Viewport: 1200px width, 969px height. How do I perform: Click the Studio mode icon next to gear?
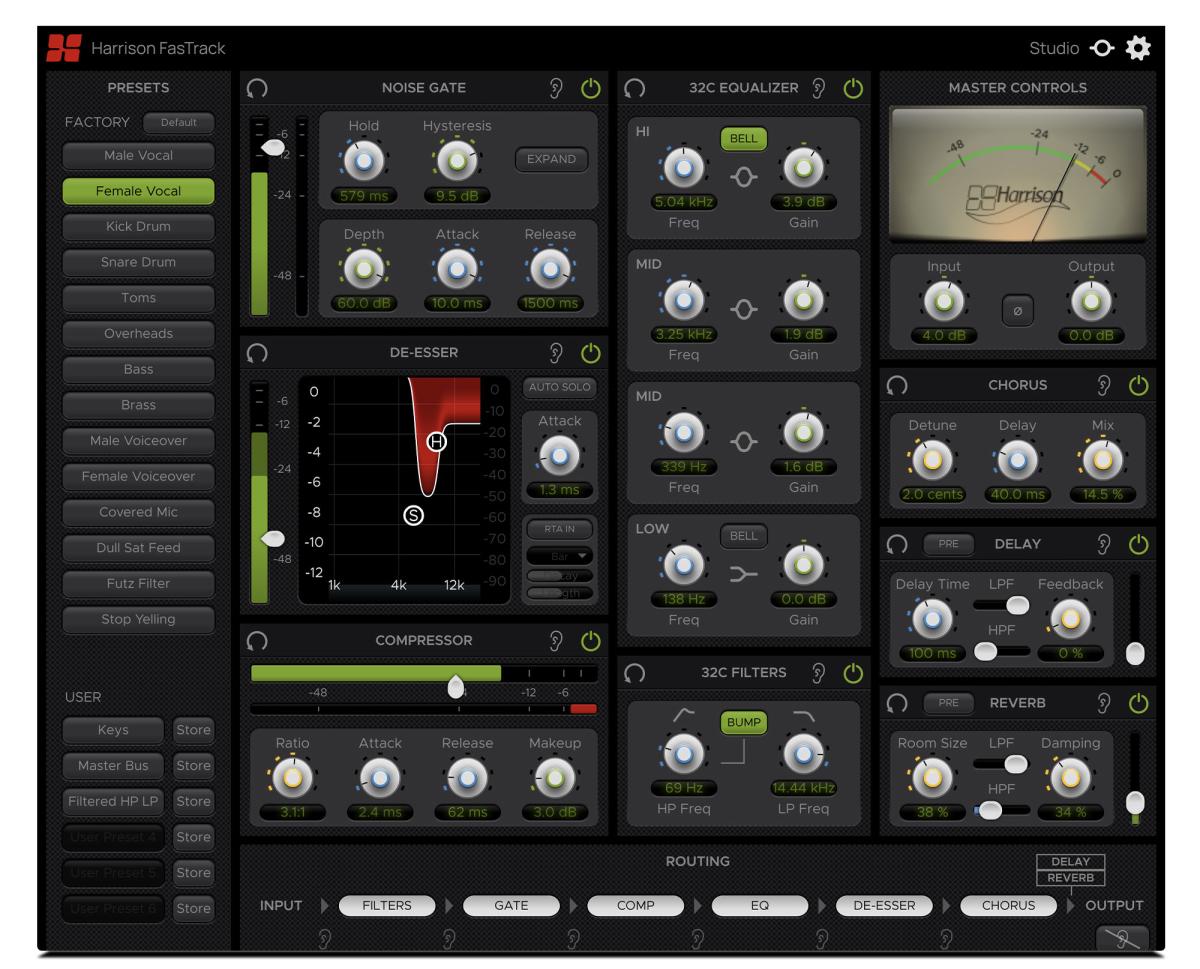coord(1103,48)
